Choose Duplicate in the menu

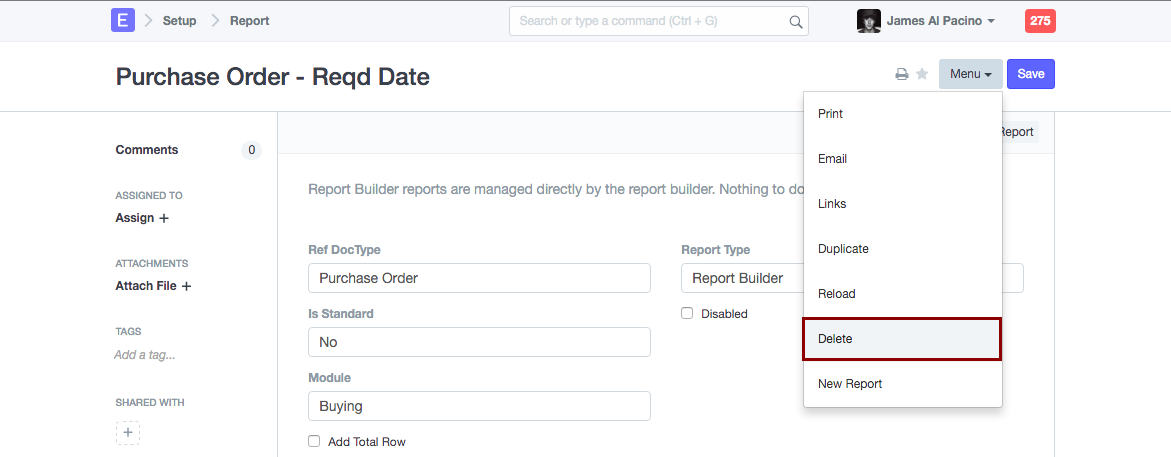click(843, 249)
